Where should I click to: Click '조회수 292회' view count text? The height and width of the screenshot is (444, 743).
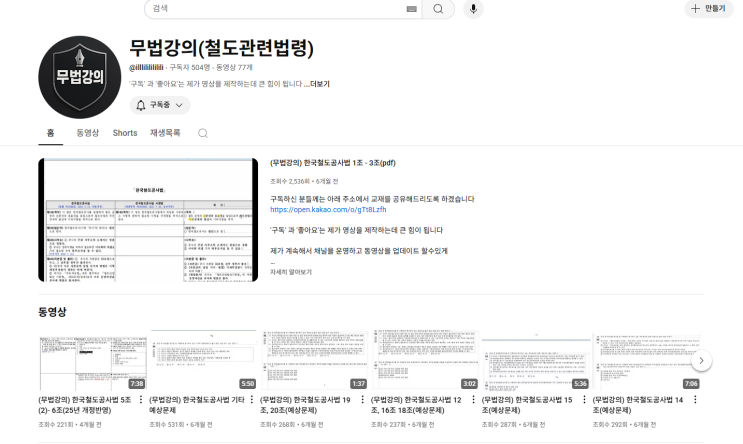tap(610, 425)
